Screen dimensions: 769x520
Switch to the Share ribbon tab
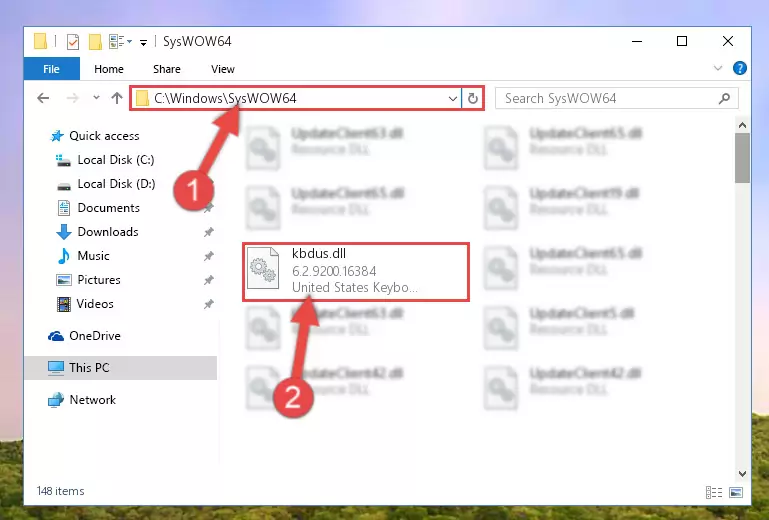[167, 69]
